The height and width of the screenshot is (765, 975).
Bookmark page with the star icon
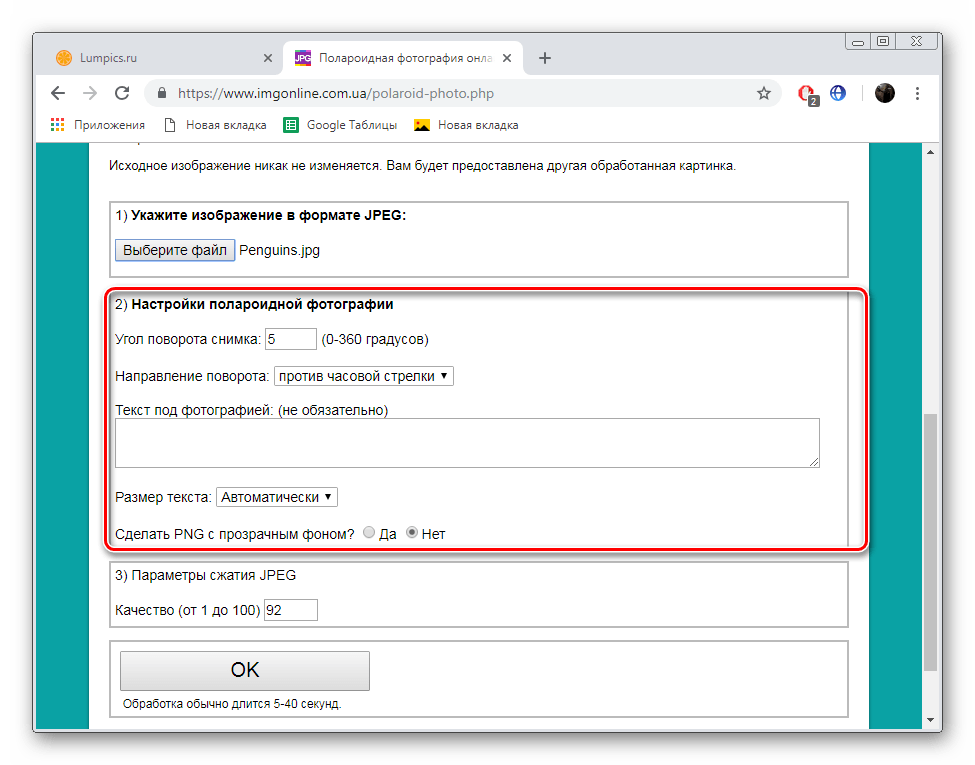[x=764, y=93]
